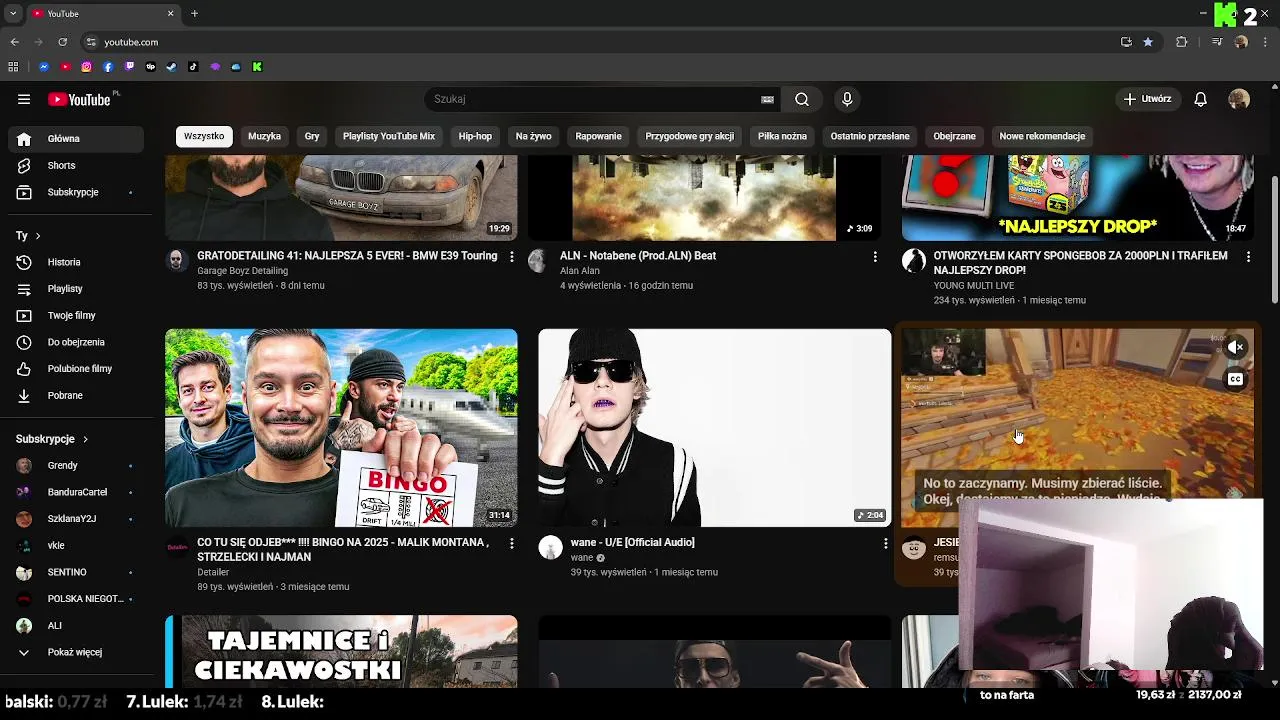Click the YouTube logo

tap(80, 99)
